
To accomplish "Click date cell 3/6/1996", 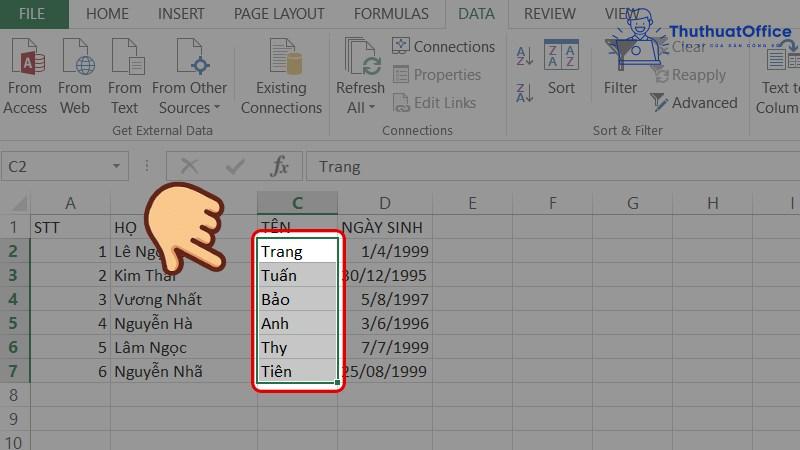I will [x=385, y=323].
